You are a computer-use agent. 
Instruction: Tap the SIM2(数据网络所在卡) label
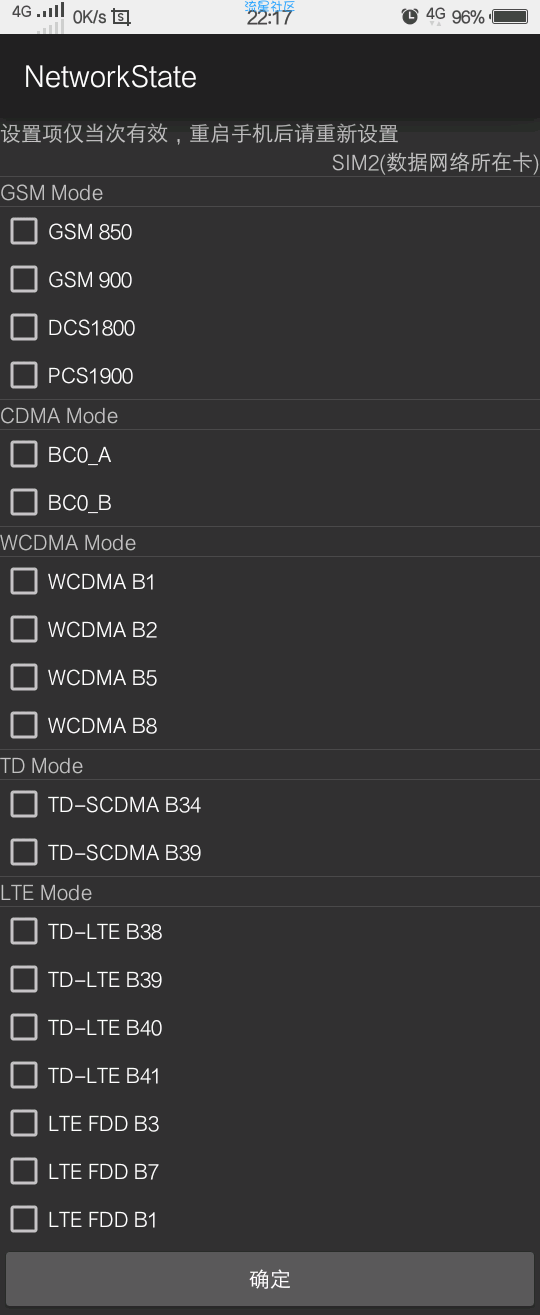[x=435, y=163]
